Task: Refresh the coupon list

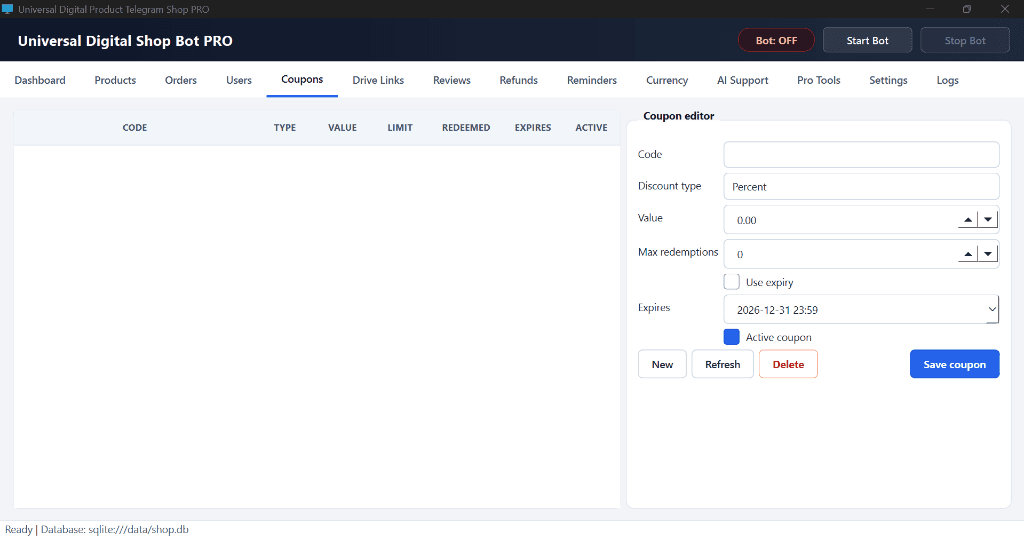Action: click(x=722, y=365)
